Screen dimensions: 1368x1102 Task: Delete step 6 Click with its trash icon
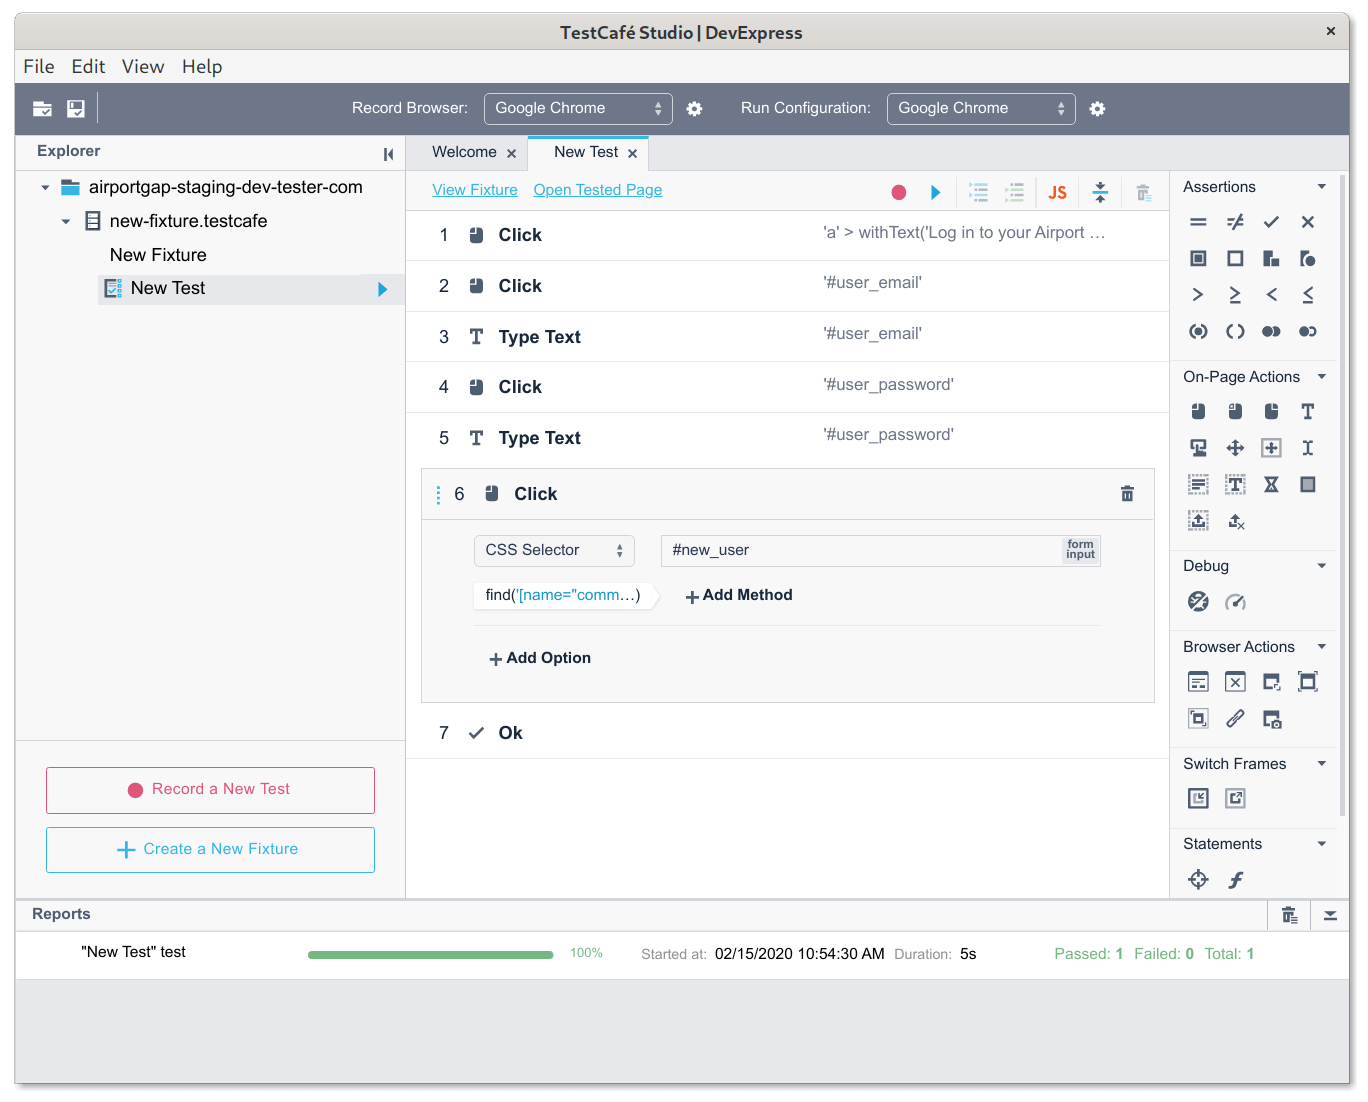[x=1127, y=494]
